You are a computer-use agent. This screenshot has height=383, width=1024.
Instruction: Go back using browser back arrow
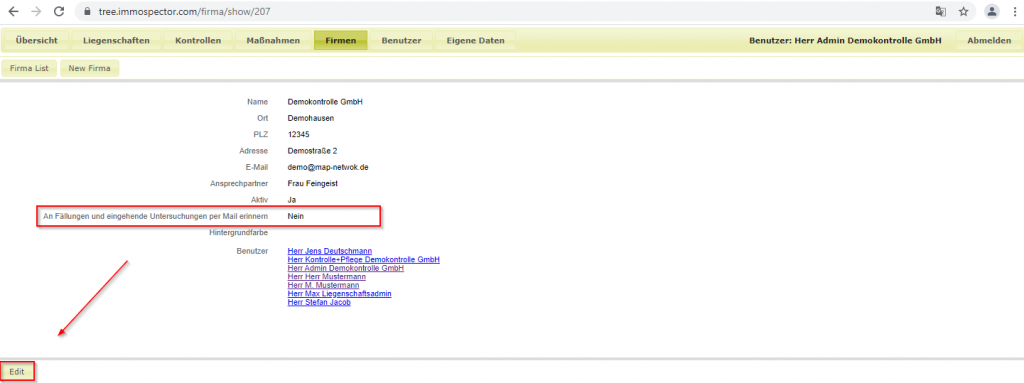point(13,11)
